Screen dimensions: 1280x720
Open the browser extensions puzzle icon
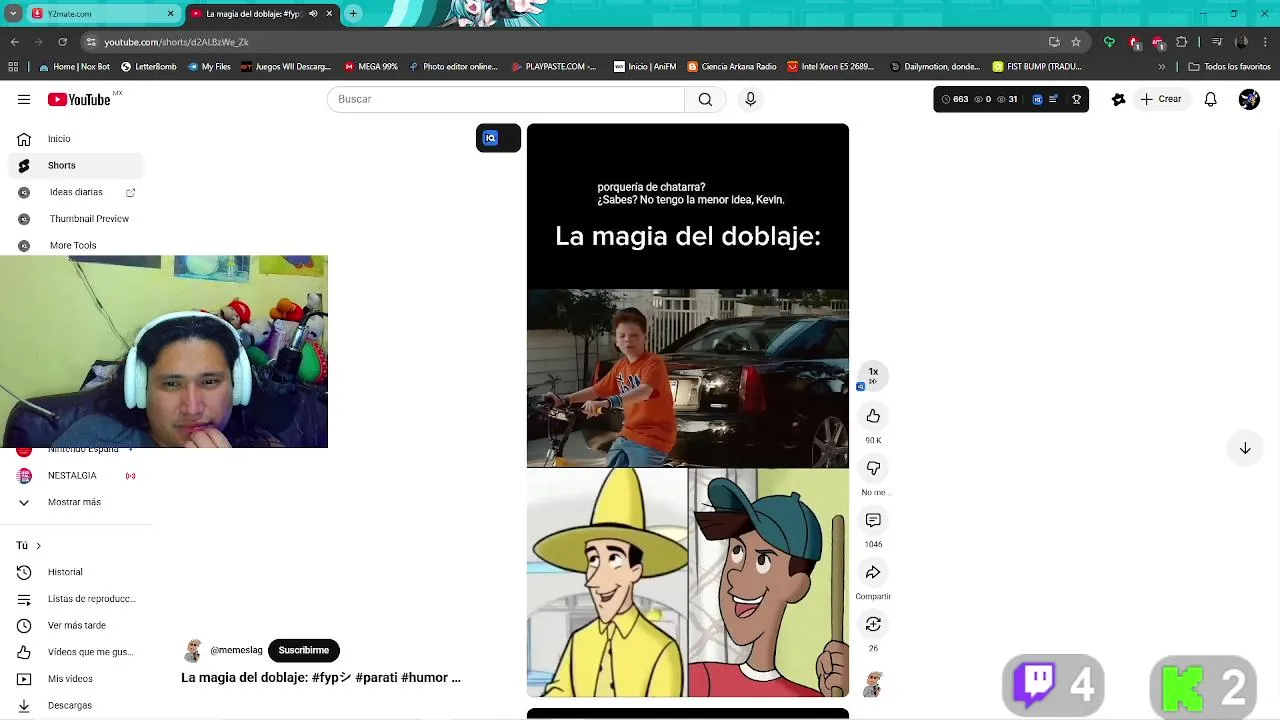[1182, 42]
